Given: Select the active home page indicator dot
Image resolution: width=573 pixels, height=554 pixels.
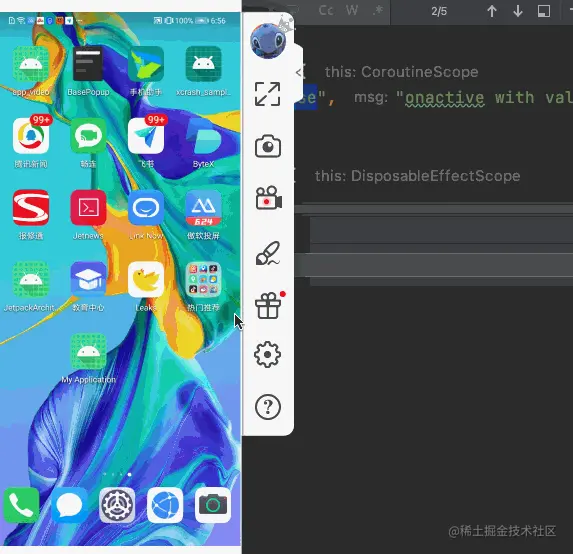Looking at the screenshot, I should tap(129, 474).
